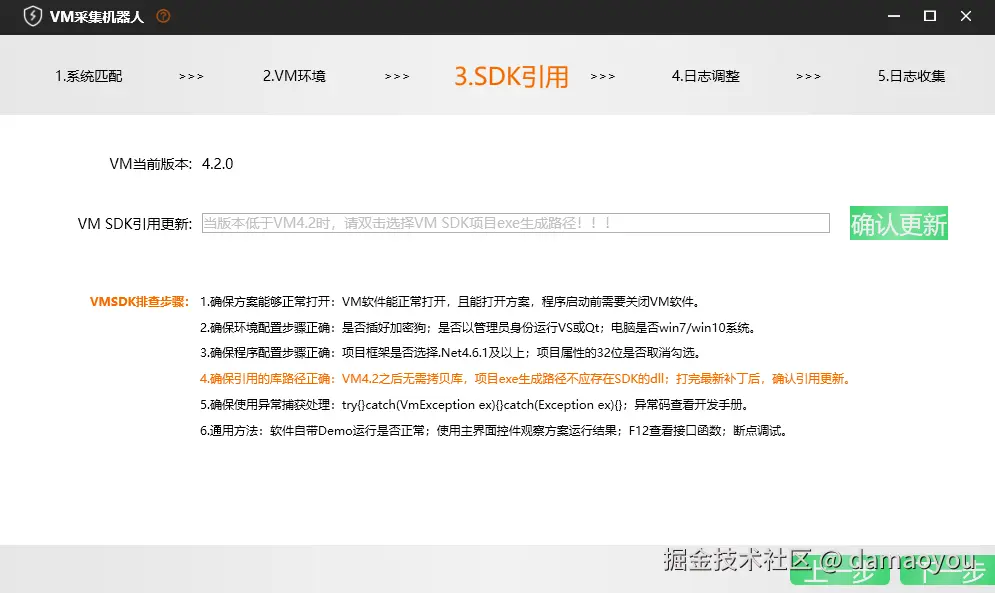Screen dimensions: 995x593
Task: Click troubleshooting line 5.确保使用异常捕获处理
Action: click(x=475, y=405)
